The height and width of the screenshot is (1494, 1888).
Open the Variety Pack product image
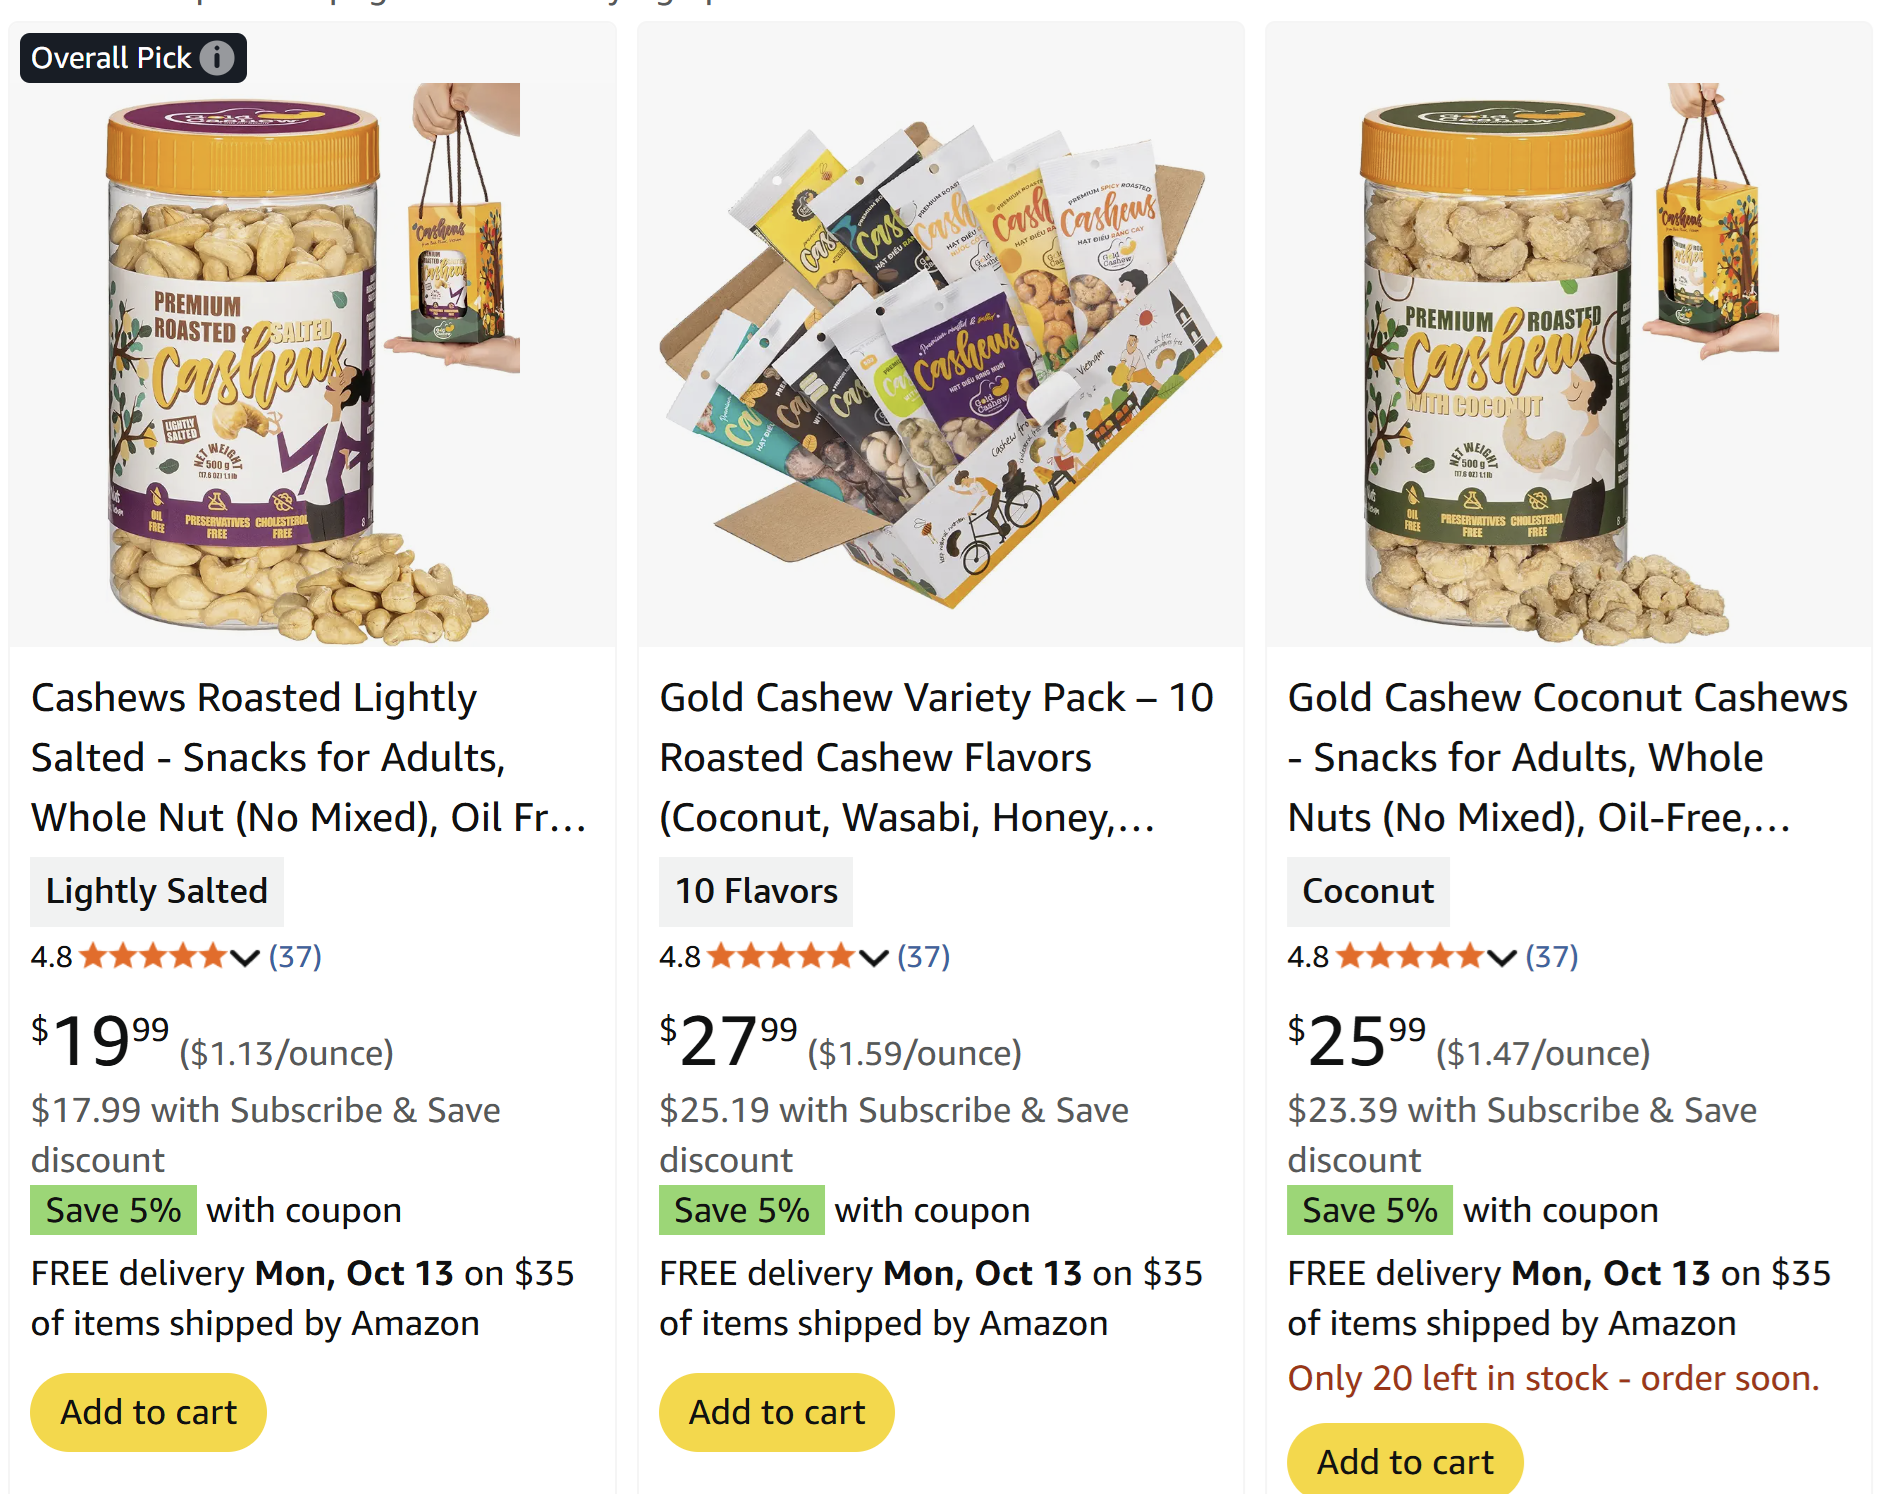tap(940, 365)
